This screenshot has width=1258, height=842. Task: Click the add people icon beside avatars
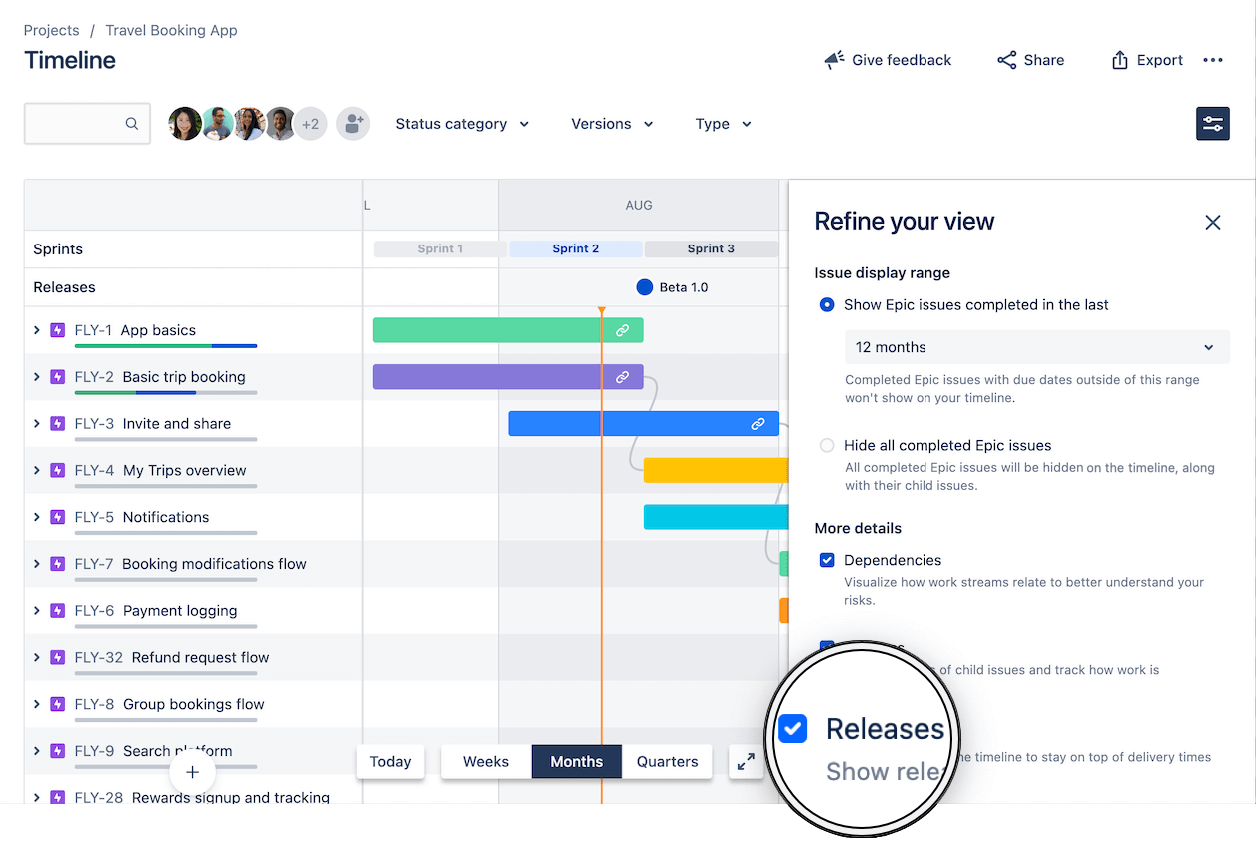[352, 123]
